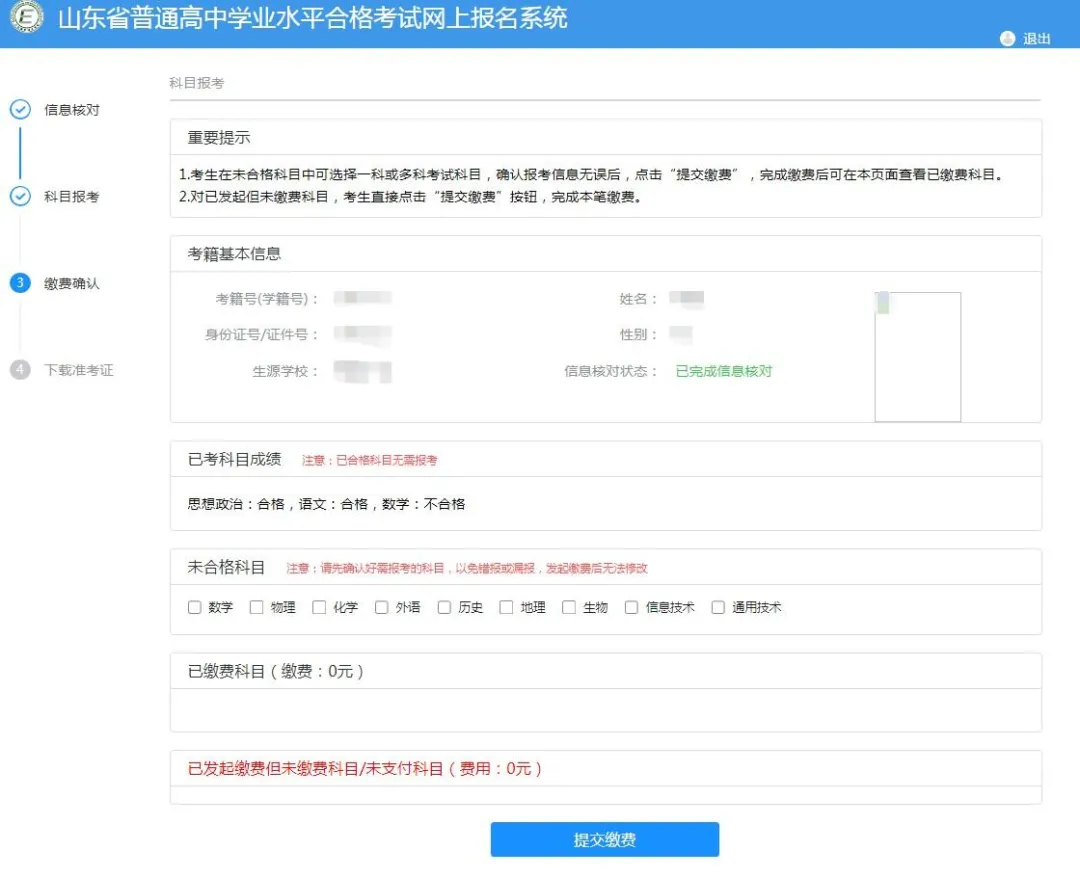Check the 信息技术 subject checkbox
Screen dimensions: 1080x878
(x=631, y=607)
